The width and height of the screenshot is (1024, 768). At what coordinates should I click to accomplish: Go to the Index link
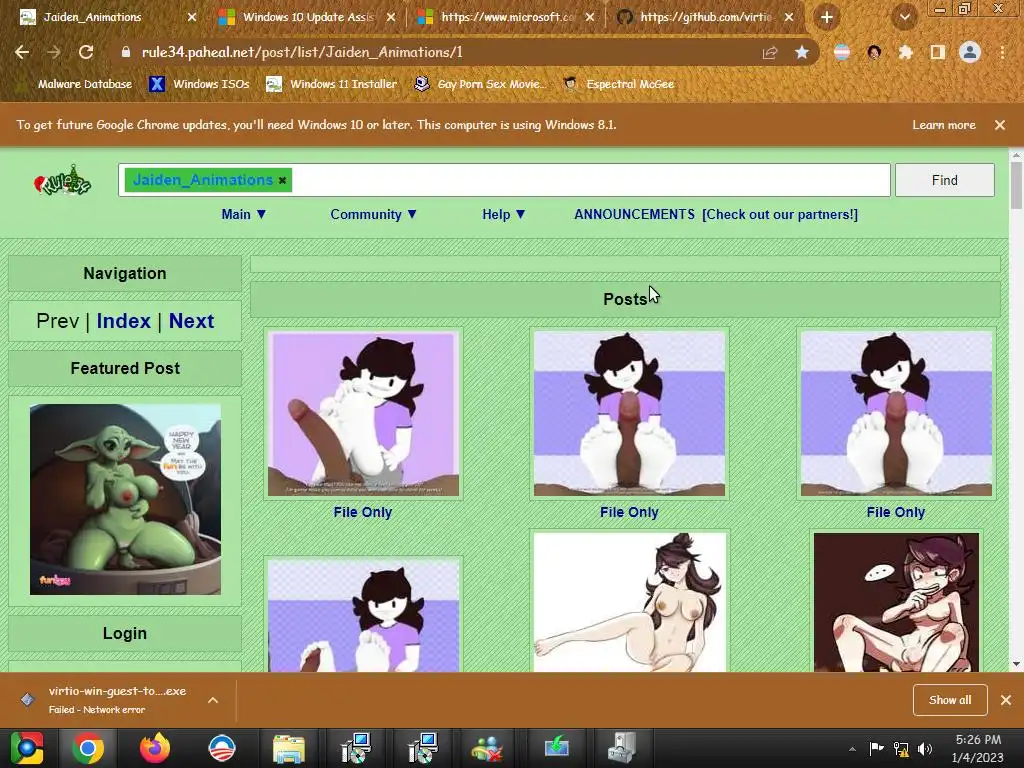pos(123,321)
